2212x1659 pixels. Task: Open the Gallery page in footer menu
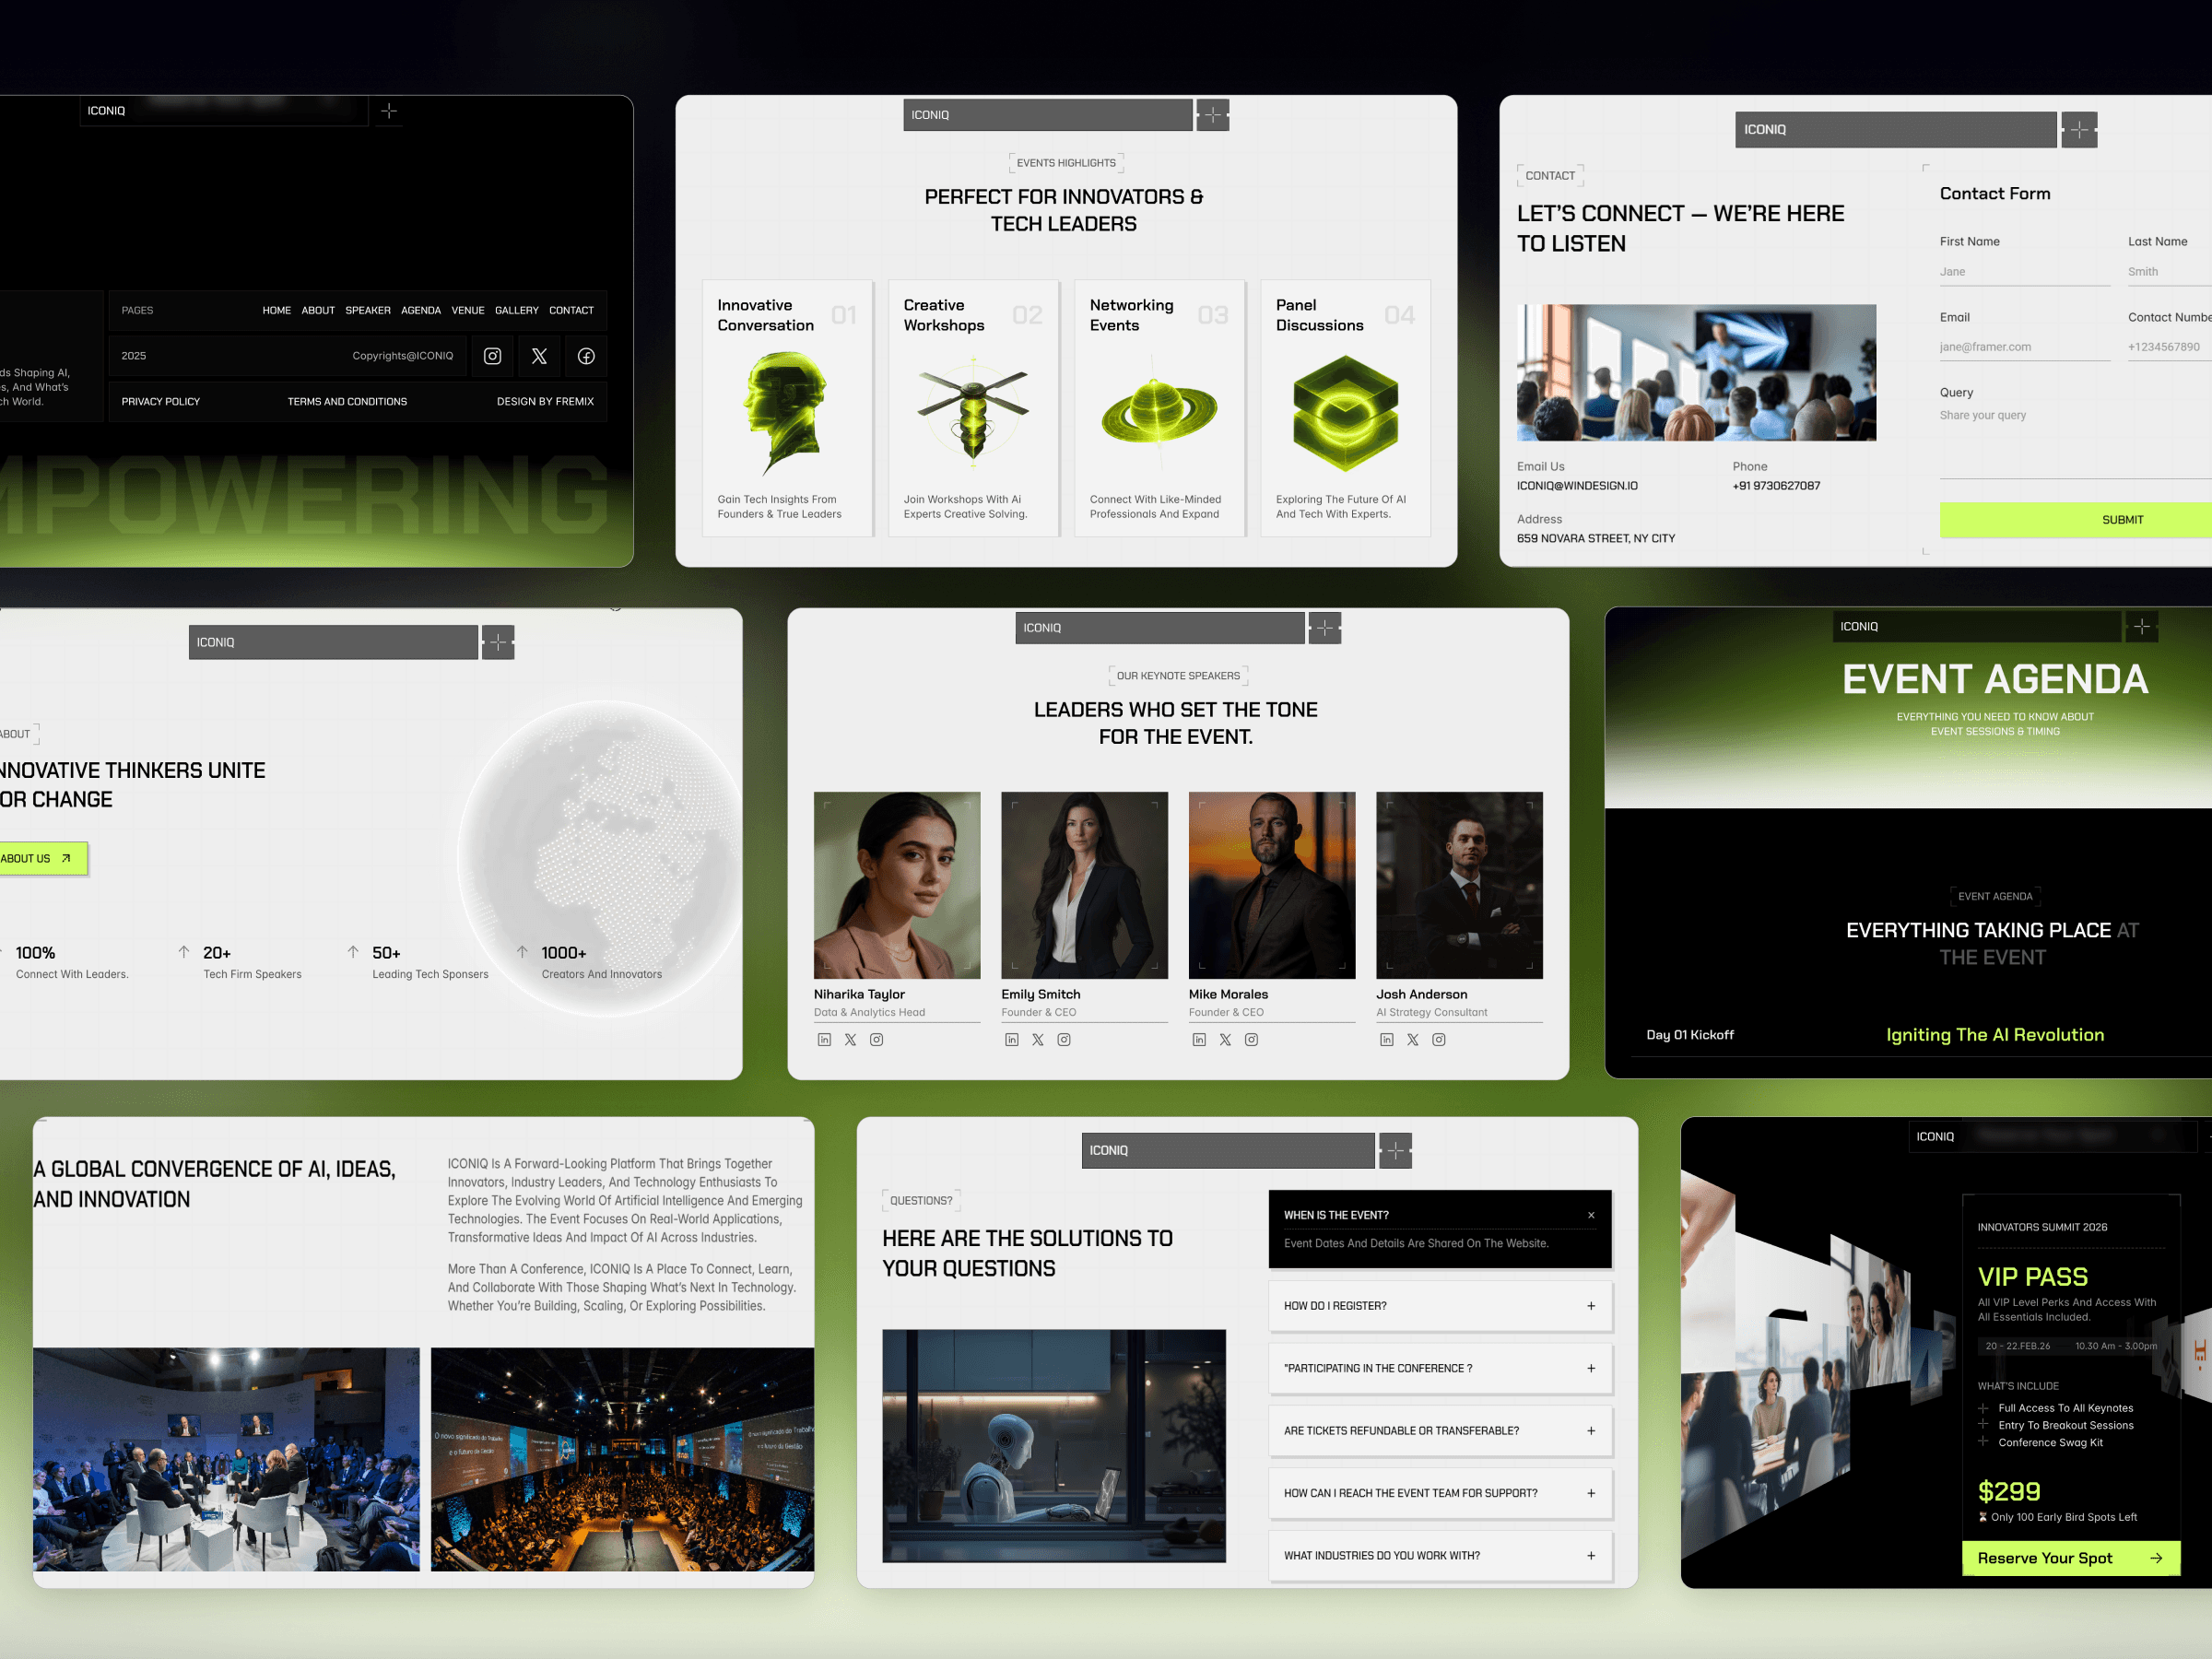[516, 310]
